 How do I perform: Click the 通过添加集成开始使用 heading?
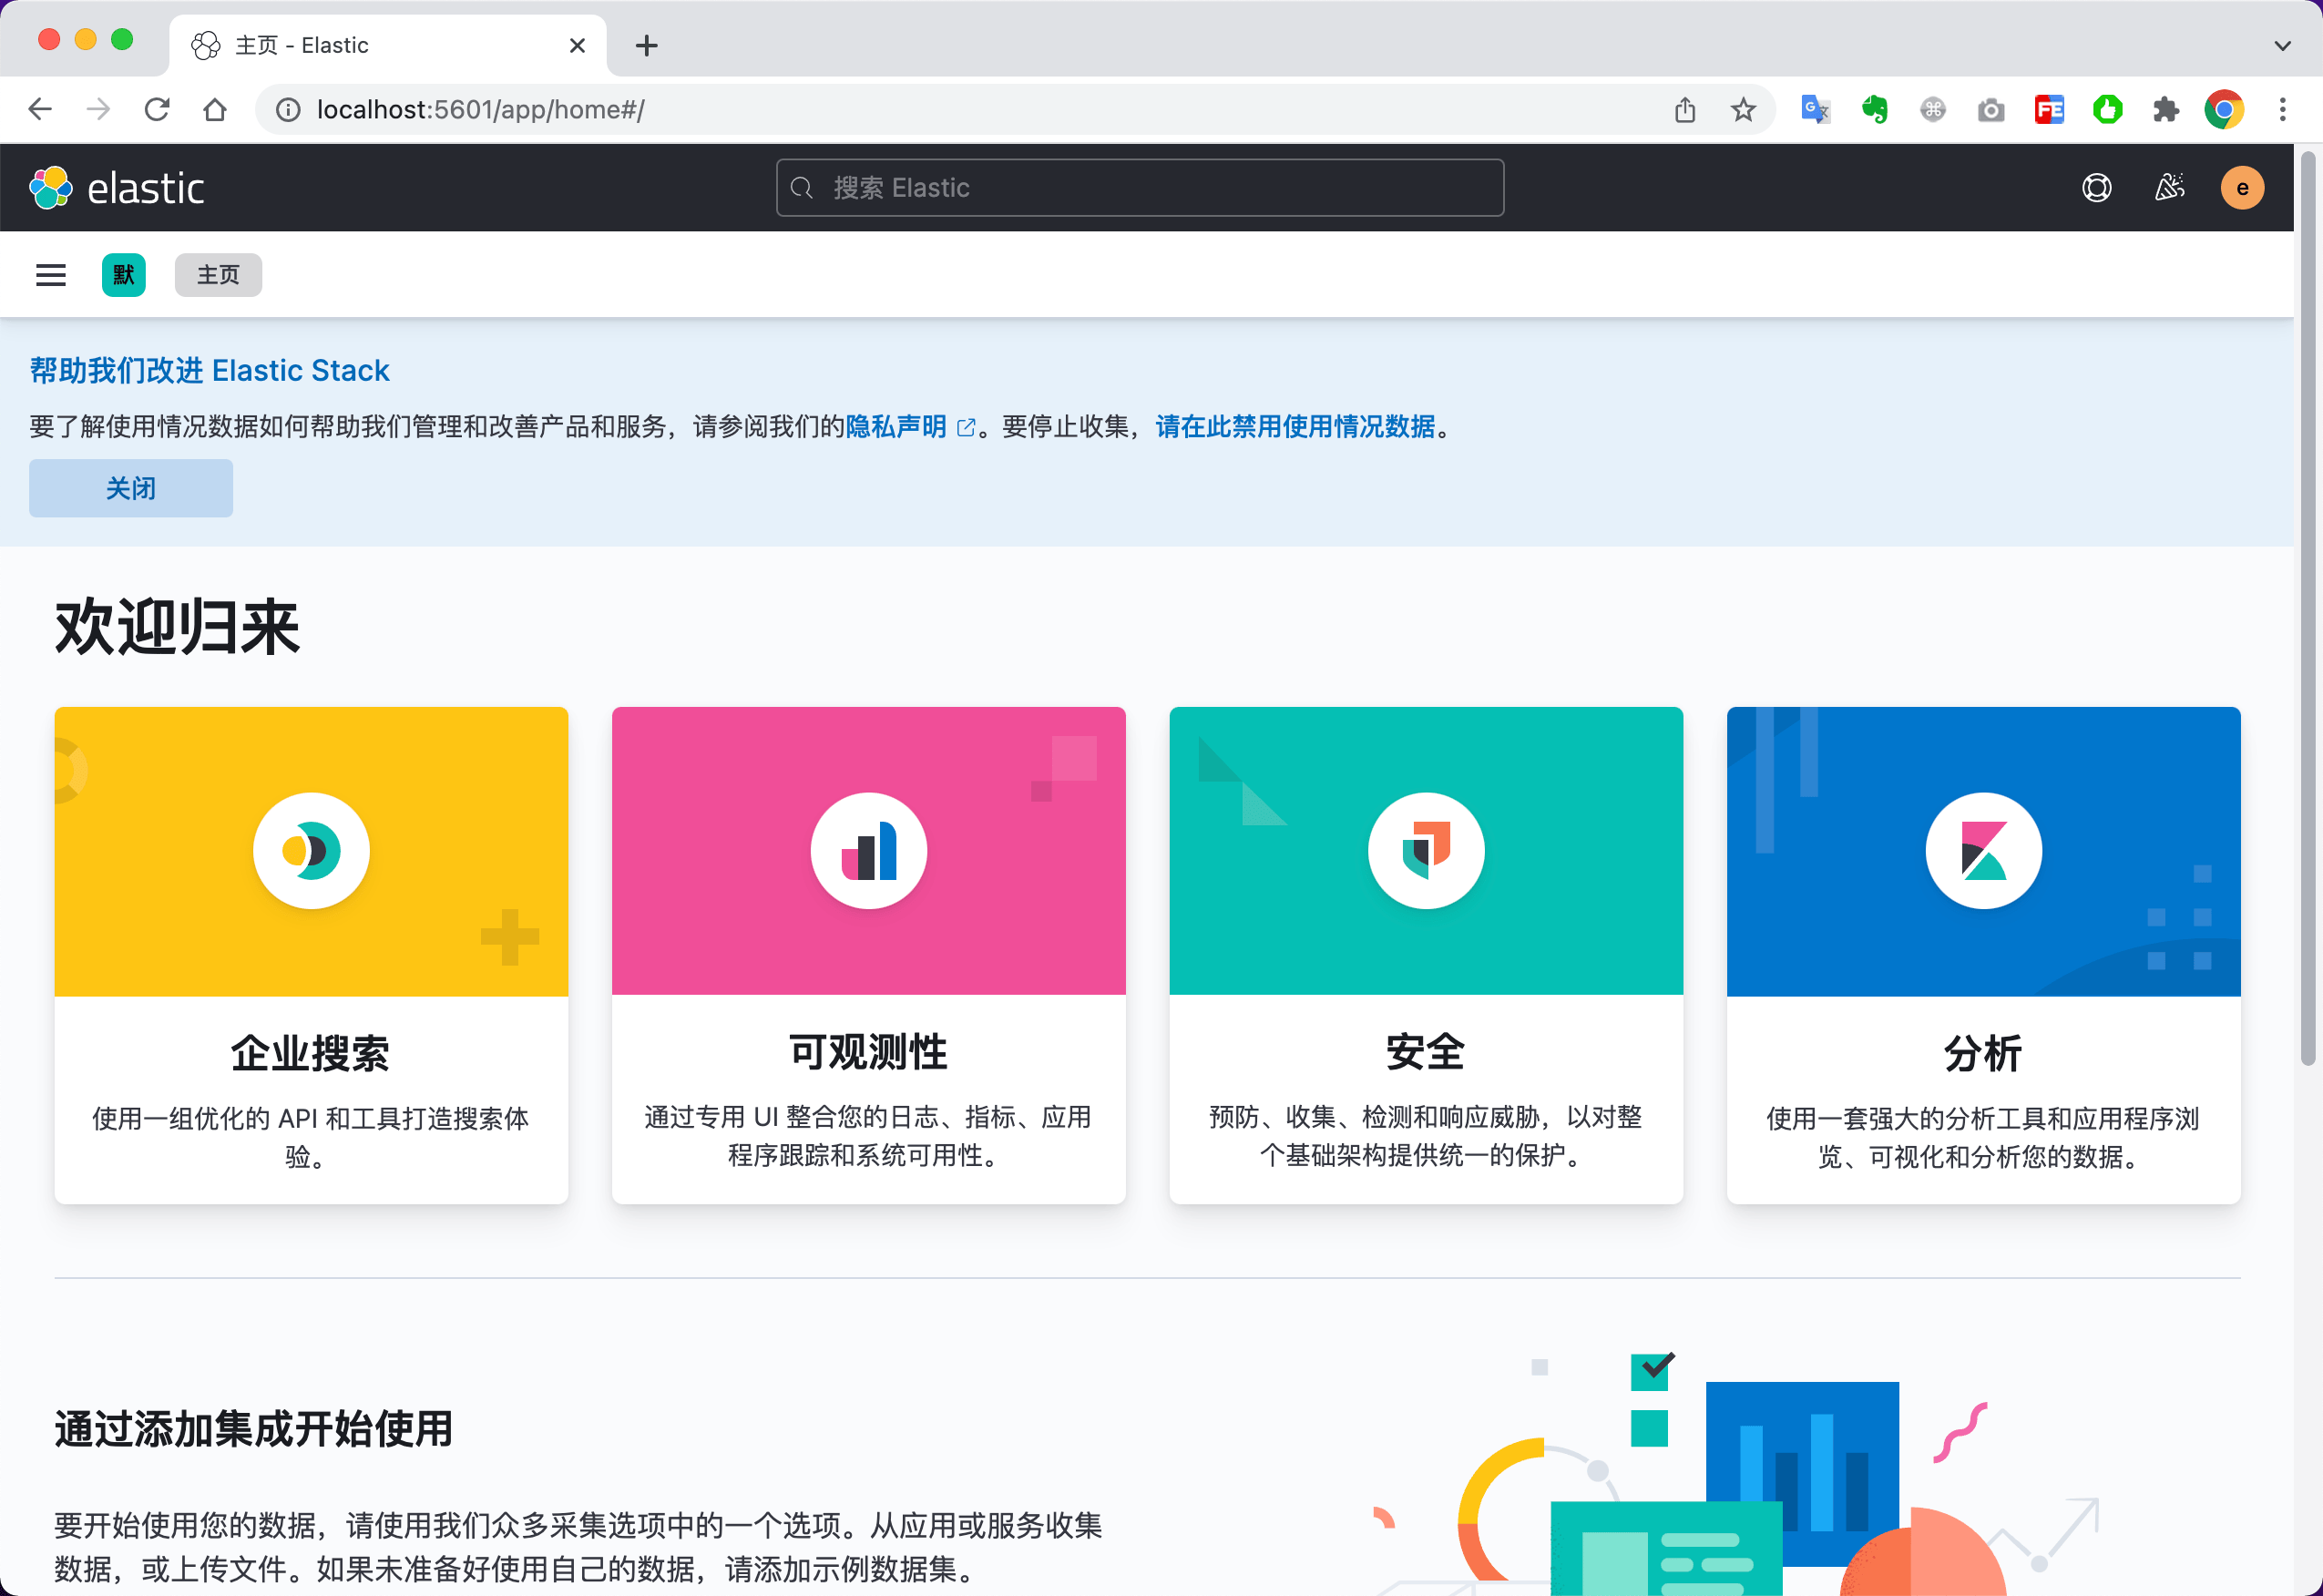[x=253, y=1429]
